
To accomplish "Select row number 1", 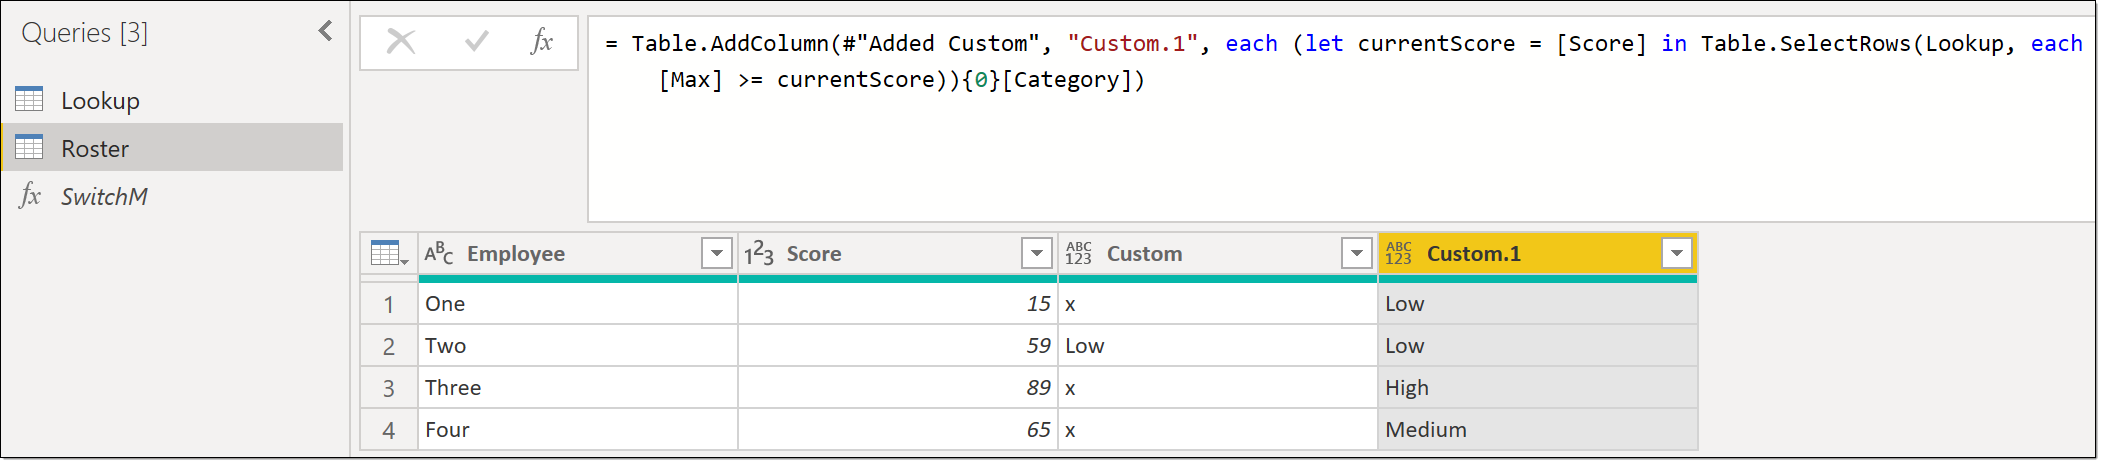I will coord(389,304).
